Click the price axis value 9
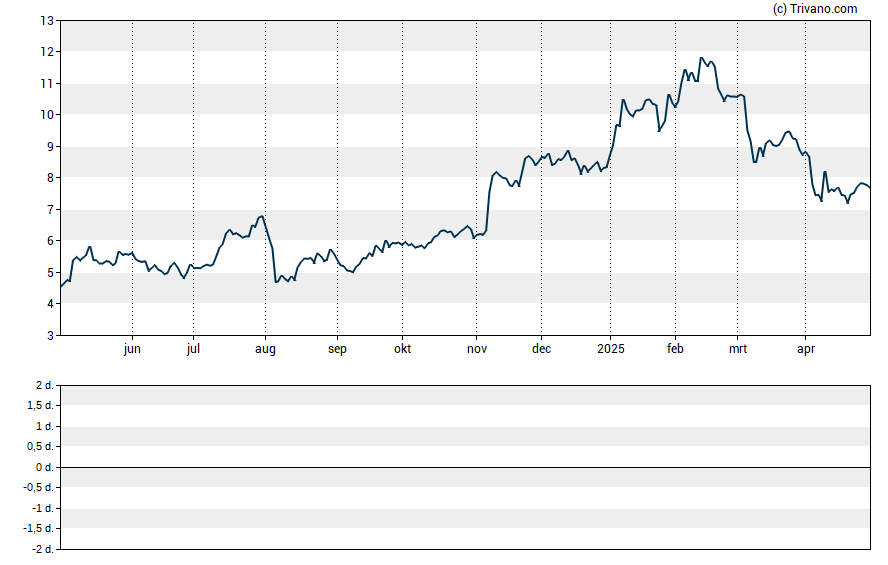888x565 pixels. point(50,147)
